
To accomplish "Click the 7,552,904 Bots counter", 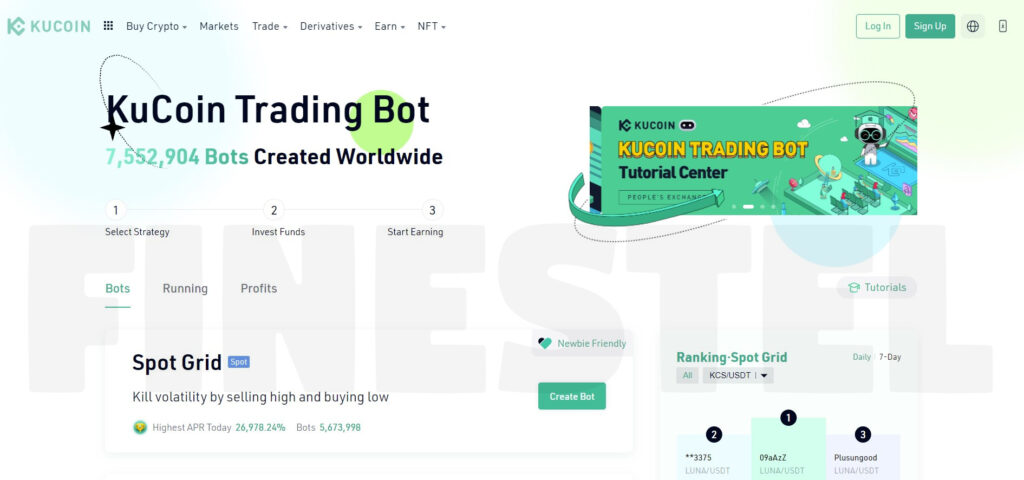I will 177,157.
